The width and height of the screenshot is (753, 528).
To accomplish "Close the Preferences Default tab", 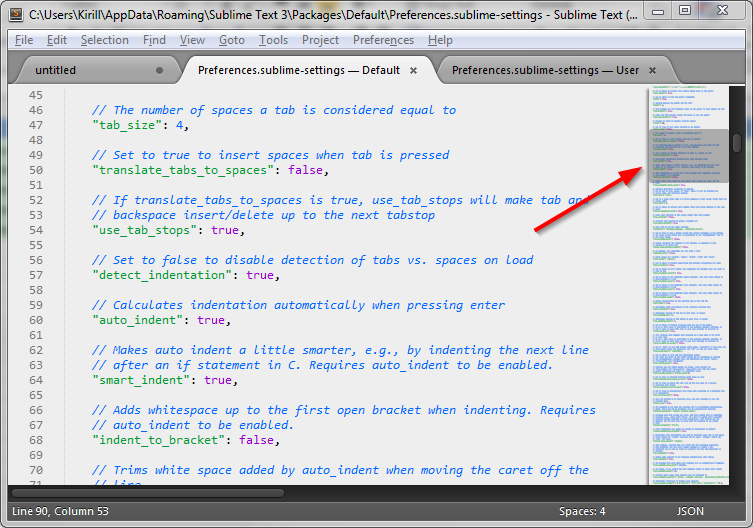I will click(x=413, y=71).
